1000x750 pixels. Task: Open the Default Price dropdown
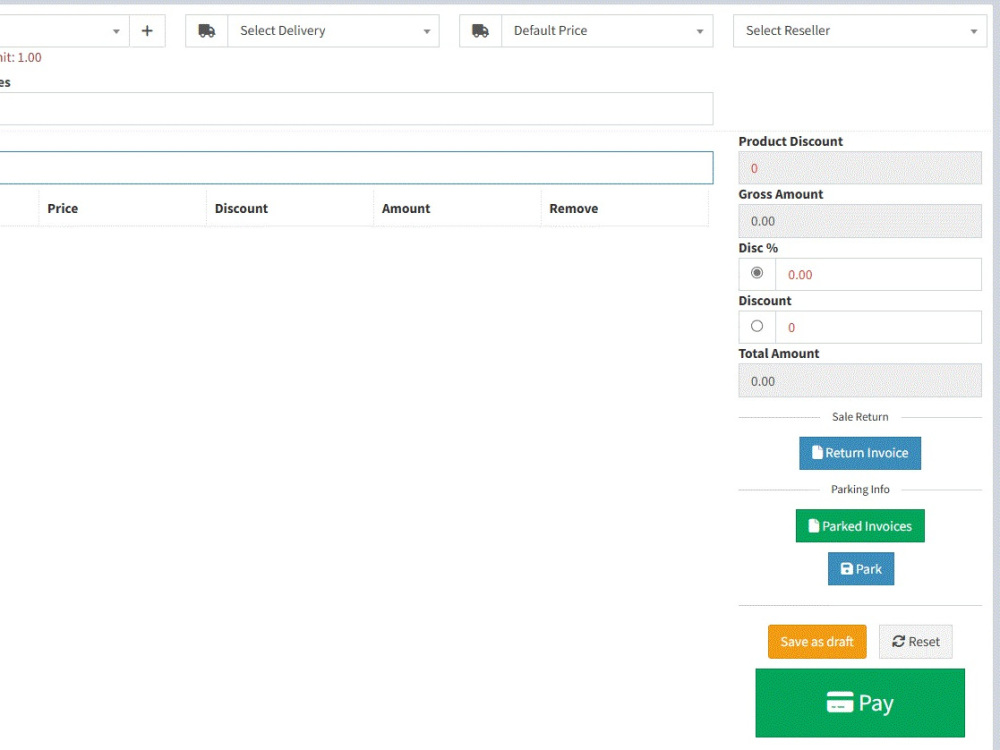pos(608,30)
